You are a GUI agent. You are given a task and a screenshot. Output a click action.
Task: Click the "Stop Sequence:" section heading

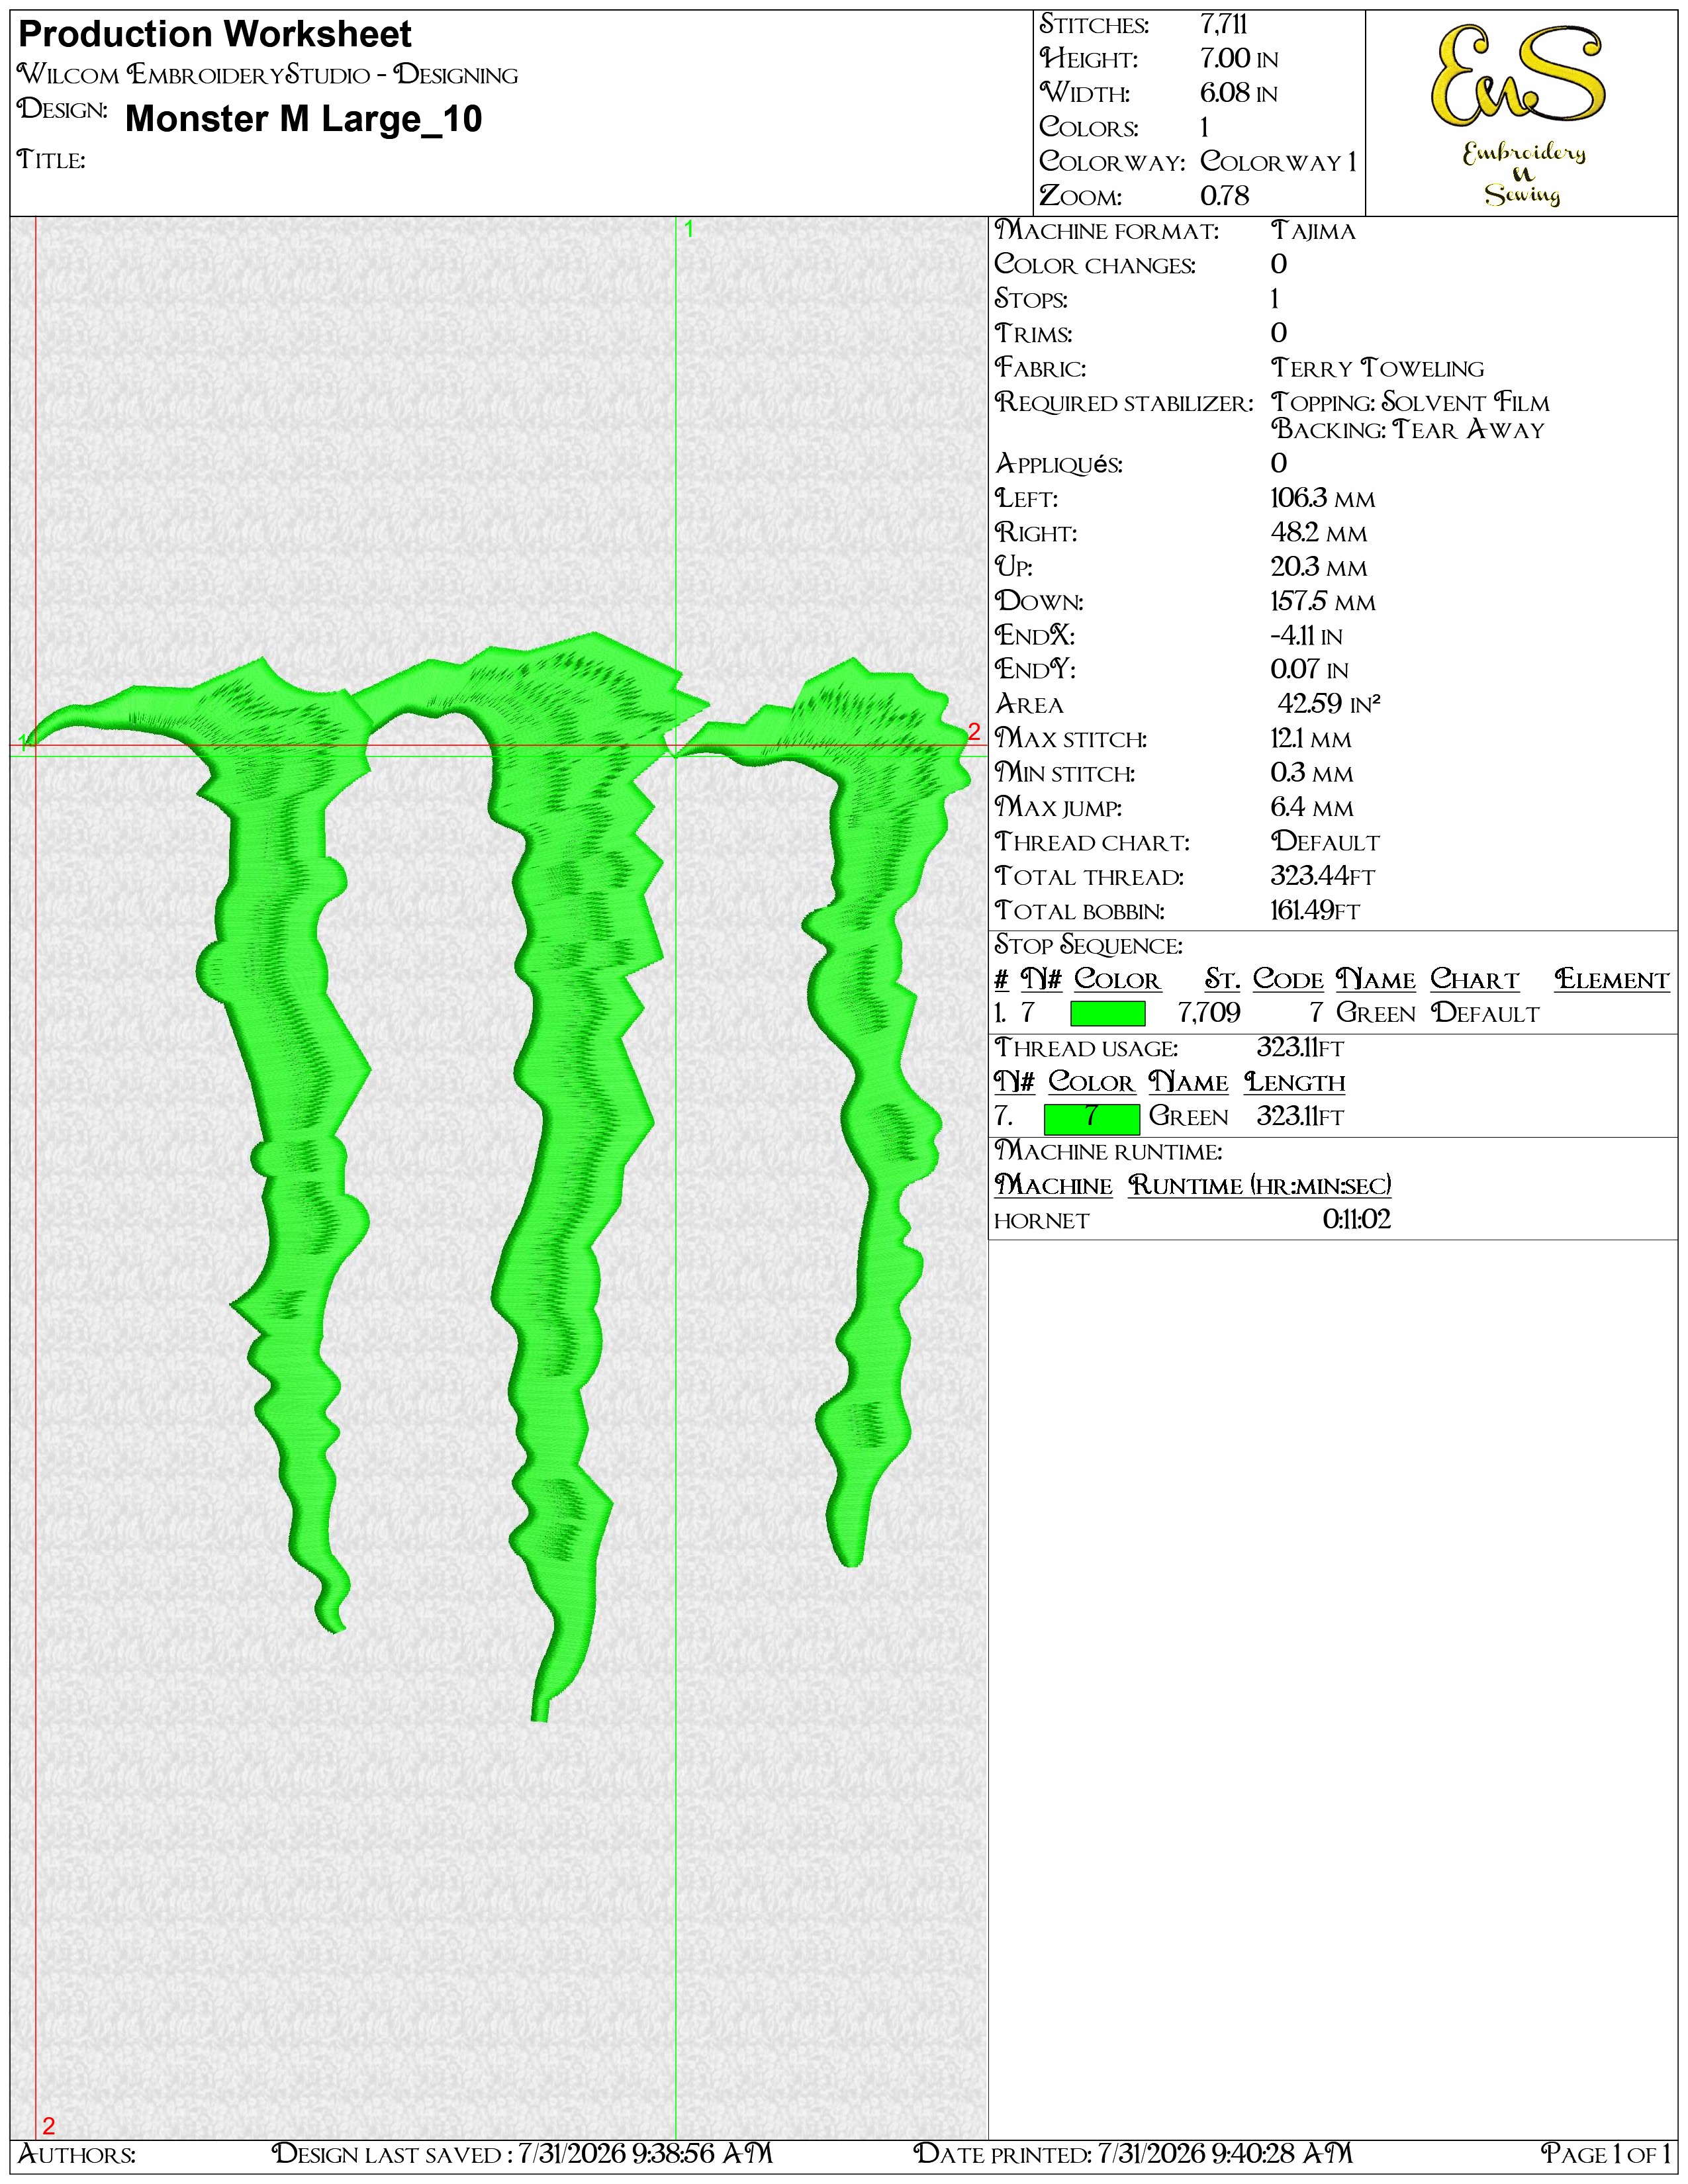1088,945
